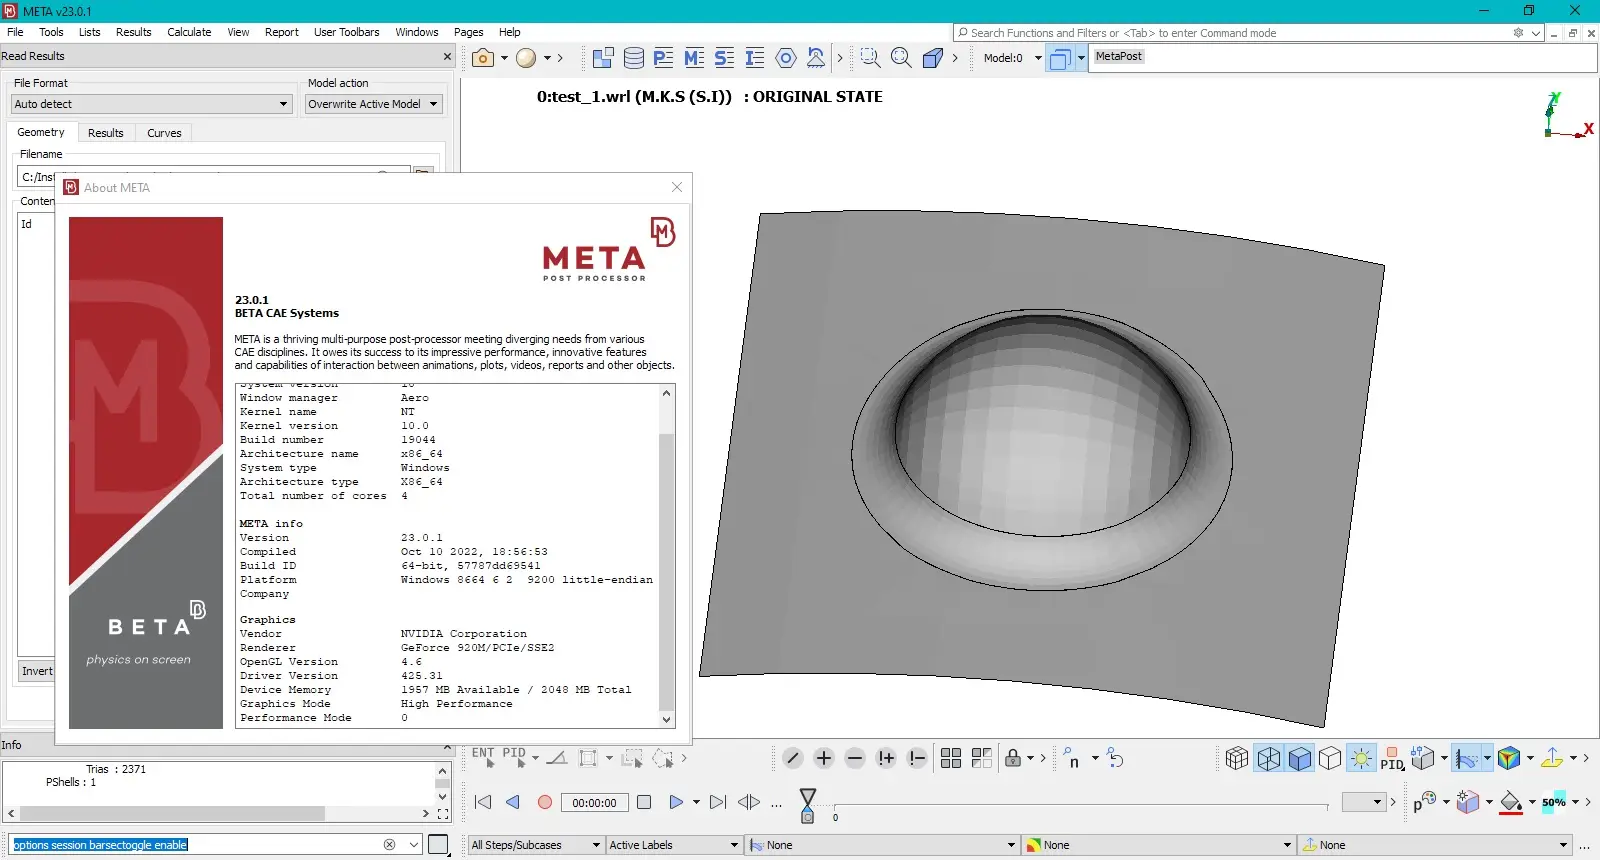Click the color contour fringe cube icon
1600x860 pixels.
click(x=1509, y=758)
